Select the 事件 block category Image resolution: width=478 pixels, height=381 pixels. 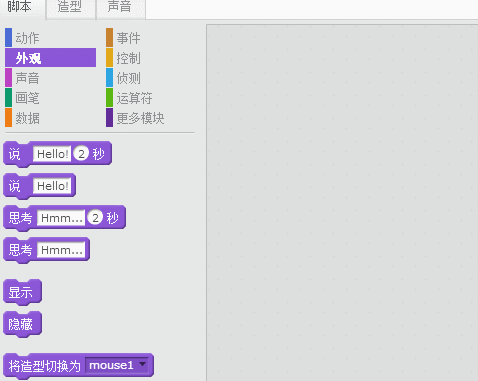(124, 38)
